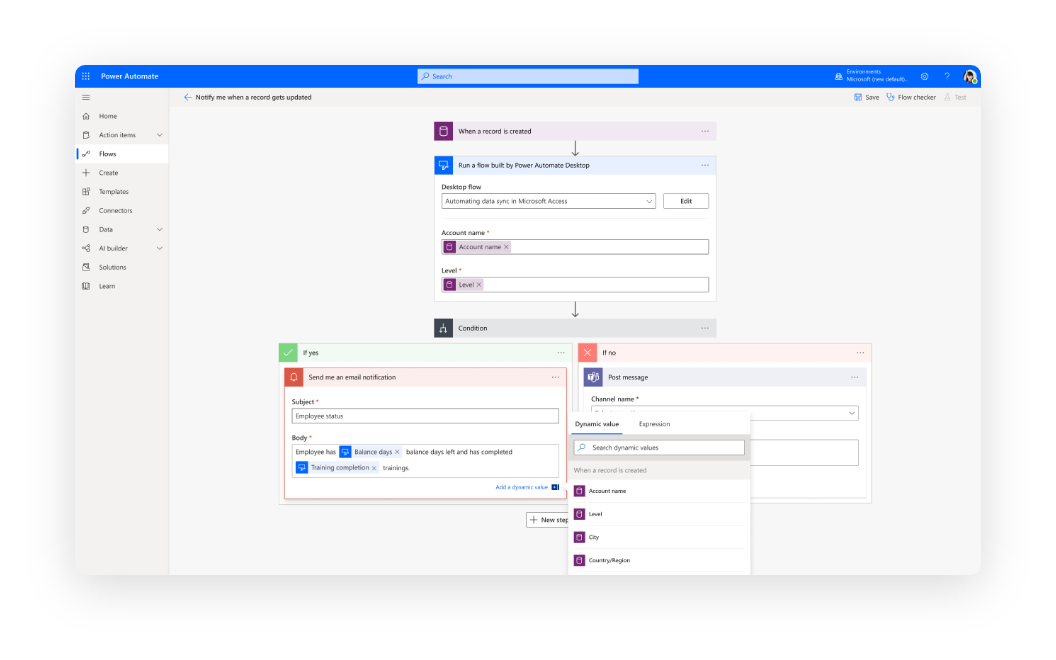Screen dimensions: 1056x660
Task: Run the Flow checker
Action: point(911,97)
